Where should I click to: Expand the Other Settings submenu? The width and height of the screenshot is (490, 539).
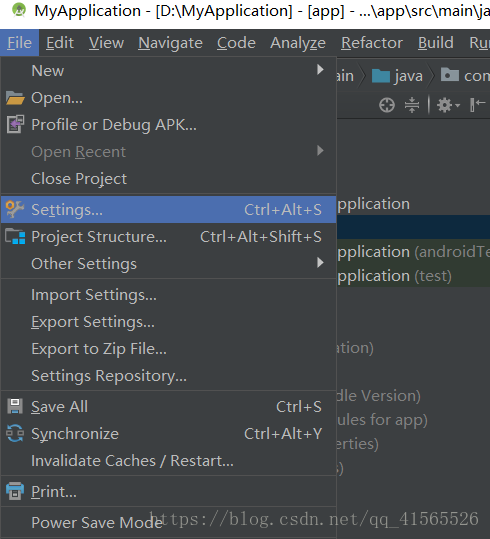168,264
